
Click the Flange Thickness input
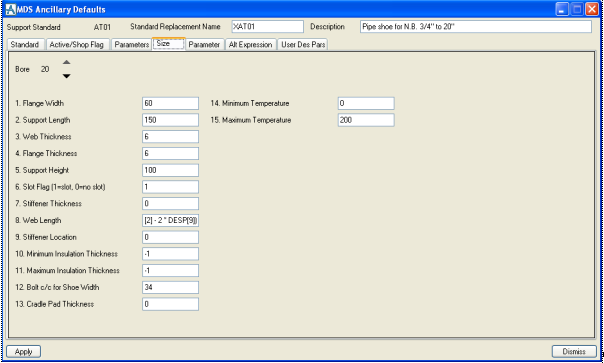[170, 153]
